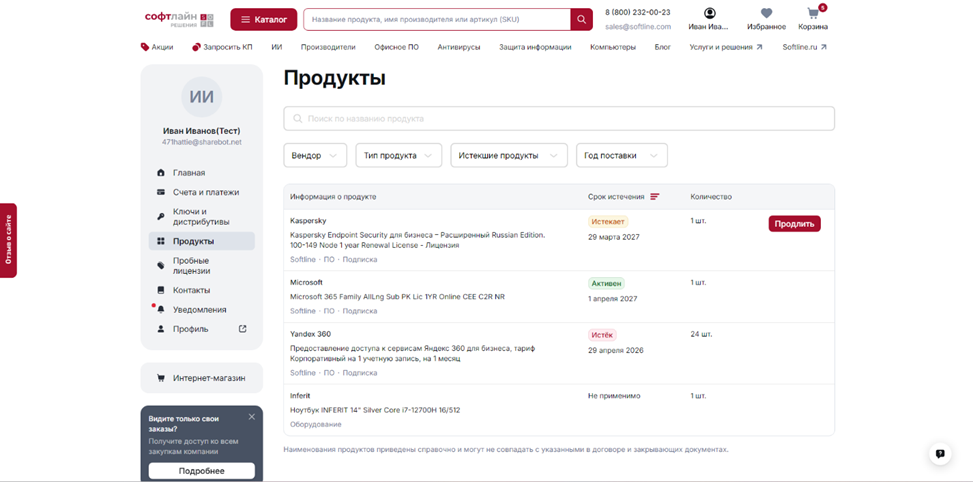Click external link icon next to Профиль

coord(243,329)
